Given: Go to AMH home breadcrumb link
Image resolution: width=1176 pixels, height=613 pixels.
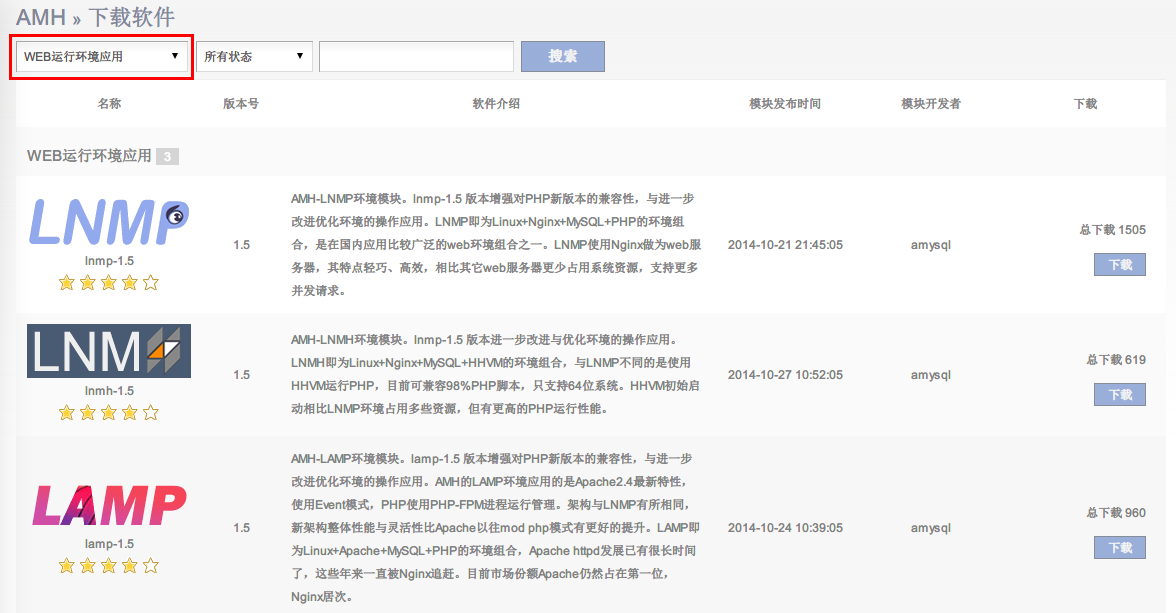Looking at the screenshot, I should pyautogui.click(x=40, y=17).
